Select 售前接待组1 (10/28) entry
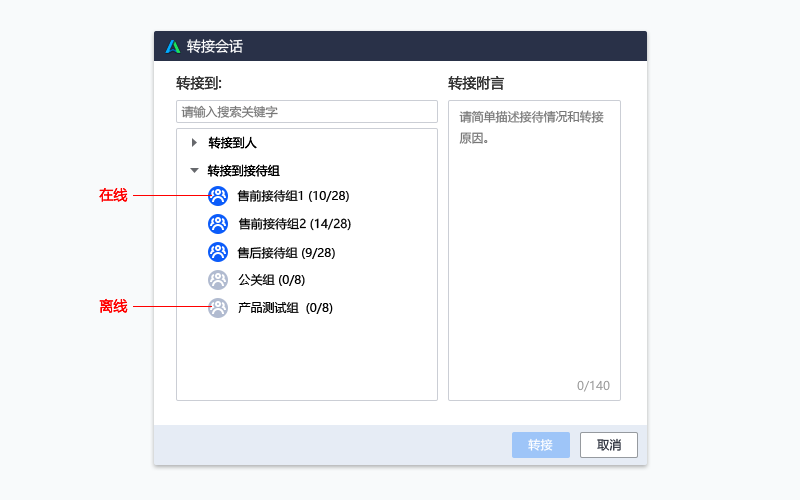The image size is (800, 500). 293,195
